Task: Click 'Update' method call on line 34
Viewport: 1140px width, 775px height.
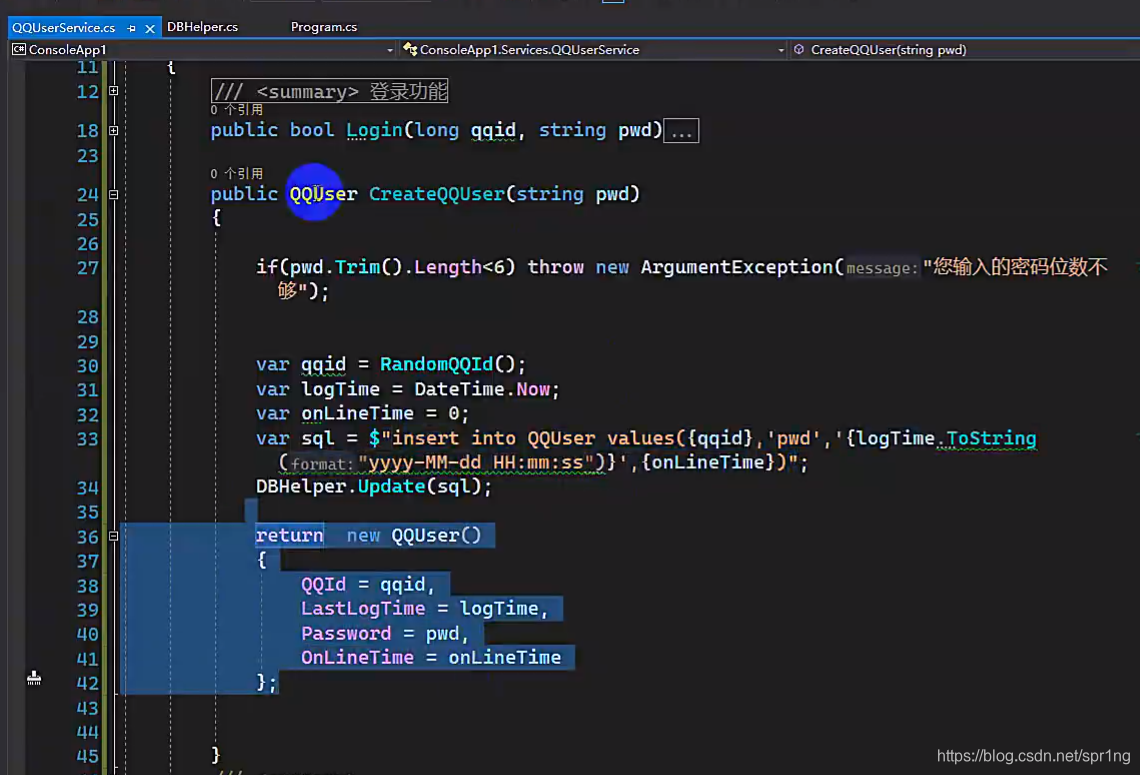Action: pyautogui.click(x=391, y=486)
